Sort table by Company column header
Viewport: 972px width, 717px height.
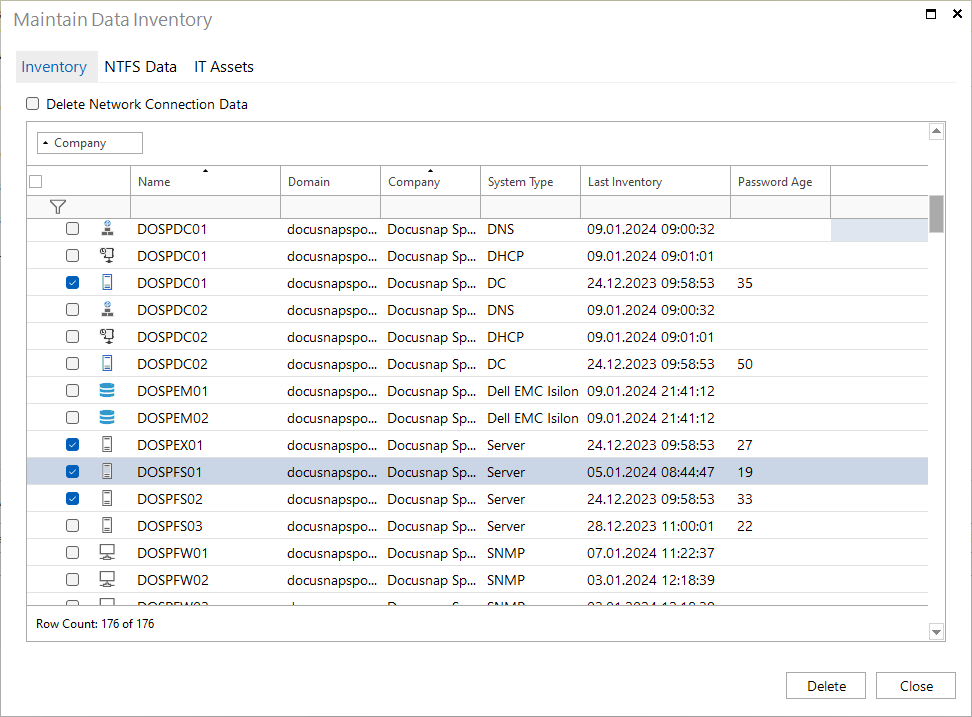coord(430,181)
